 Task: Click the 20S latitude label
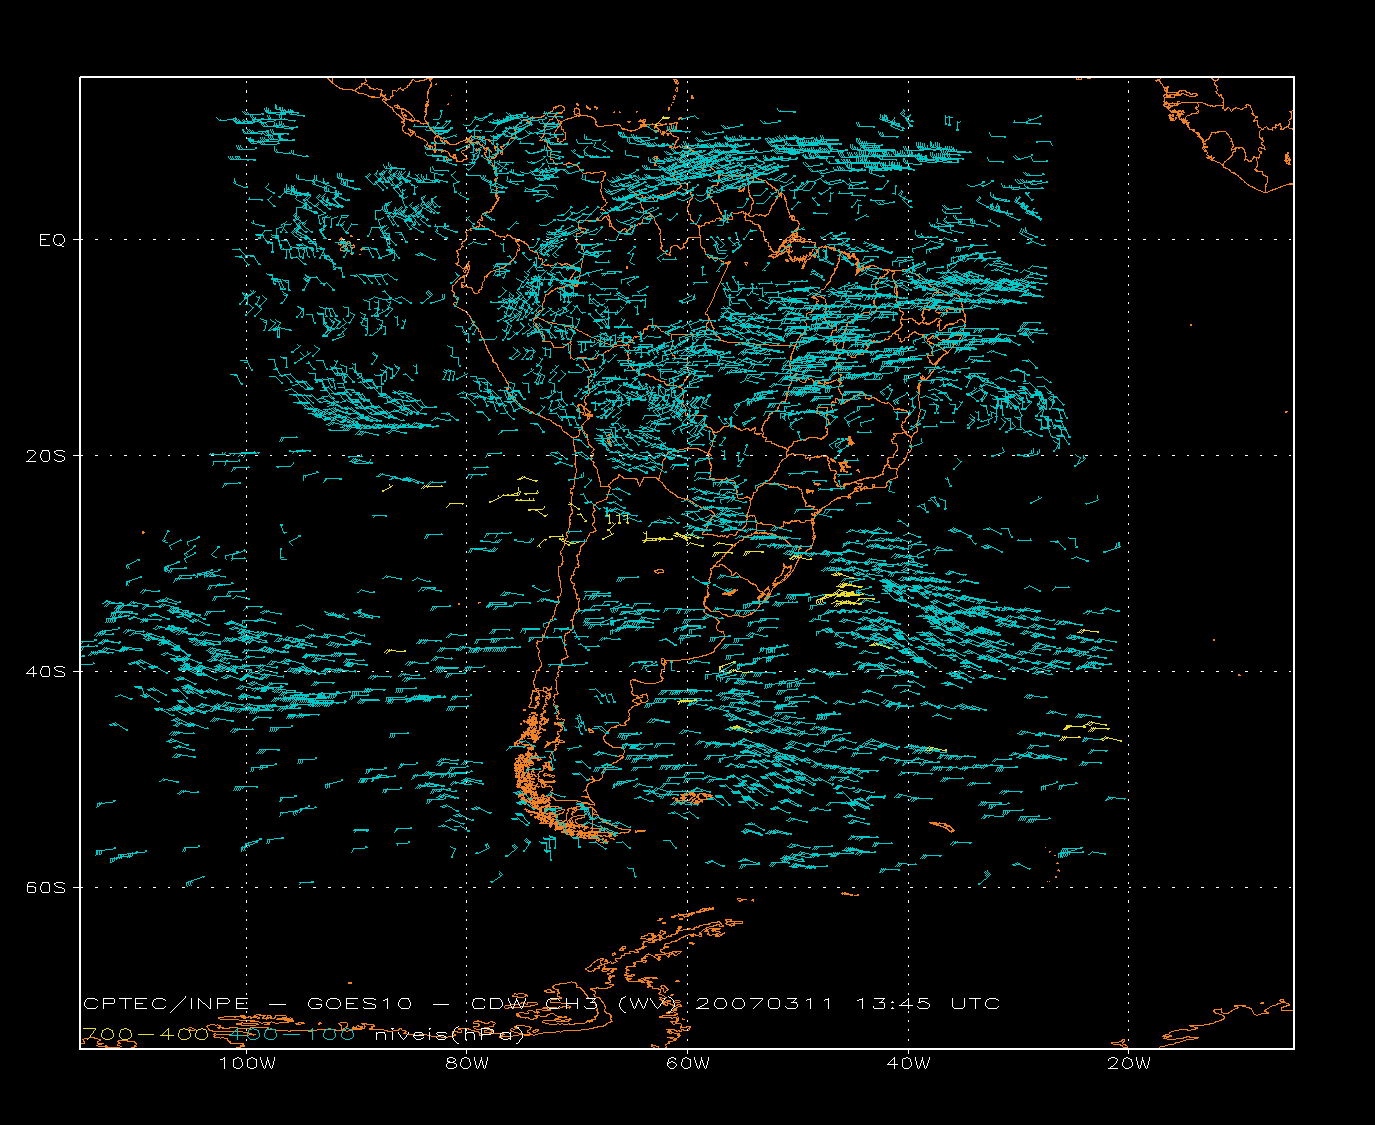click(47, 456)
